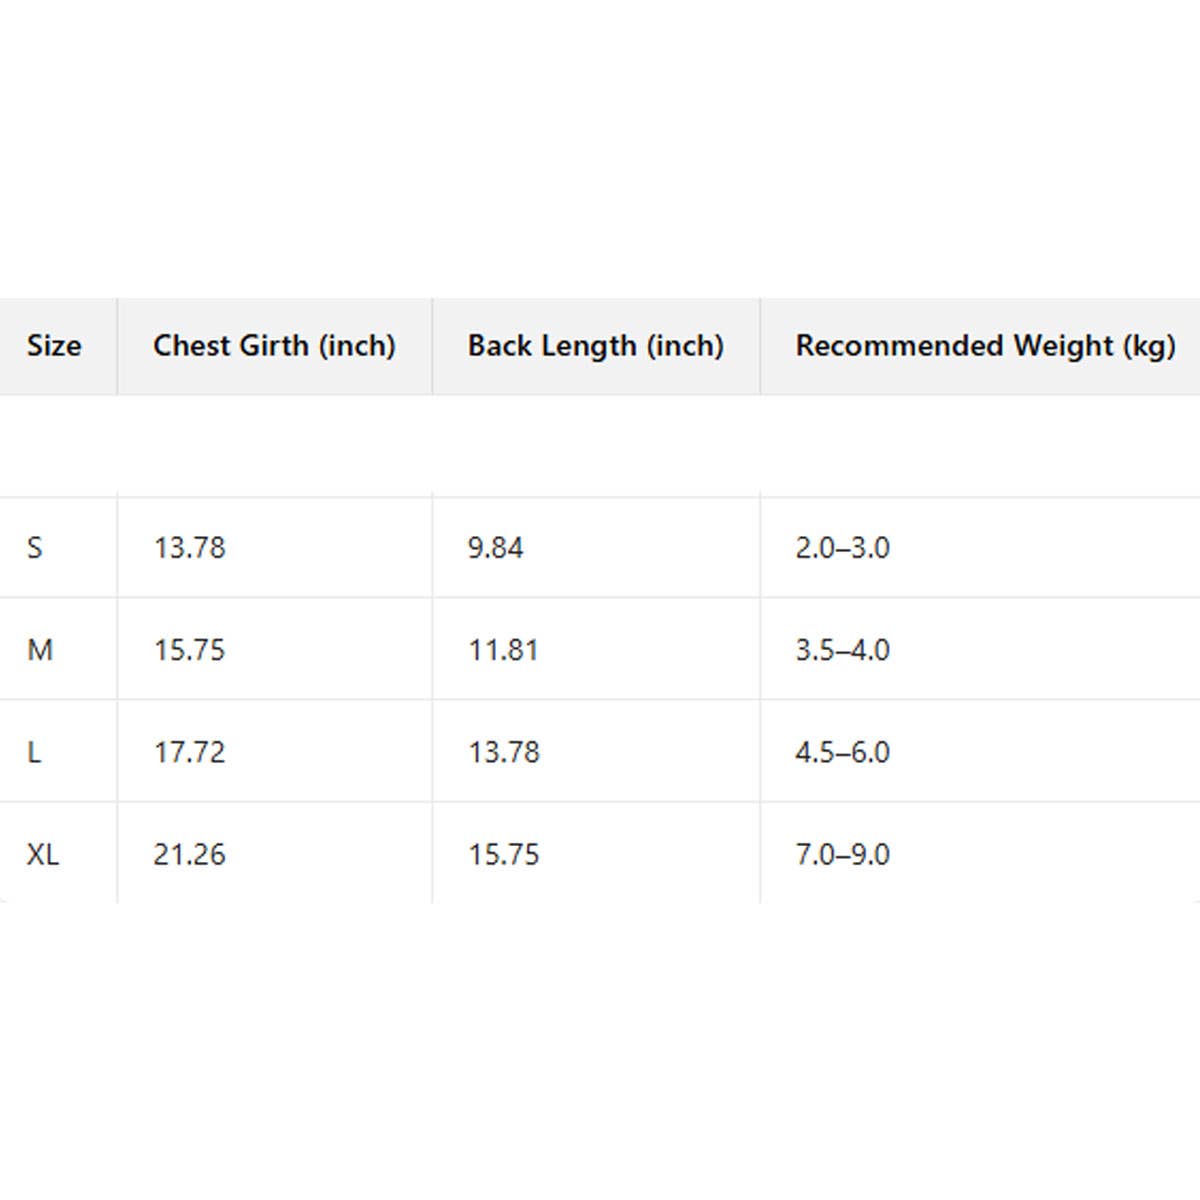Click back length value 9.84
Screen dimensions: 1200x1200
[x=496, y=548]
